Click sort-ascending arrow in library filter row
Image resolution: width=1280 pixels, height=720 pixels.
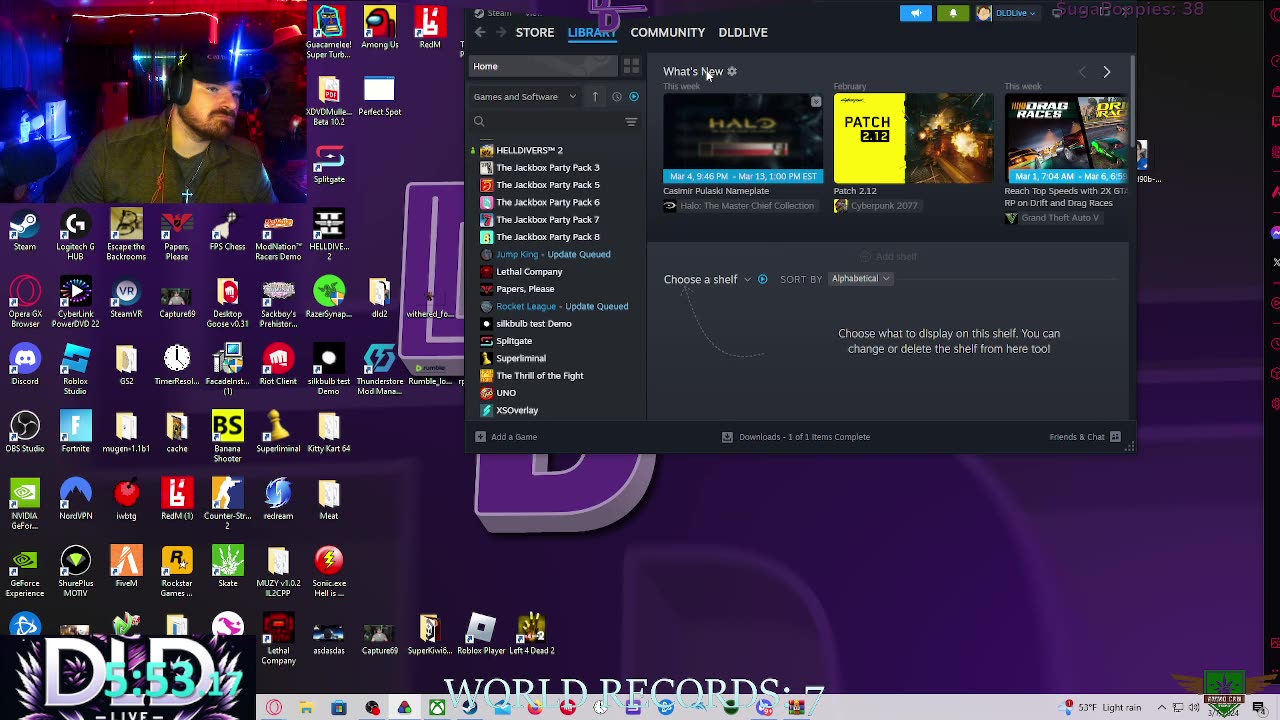tap(595, 97)
